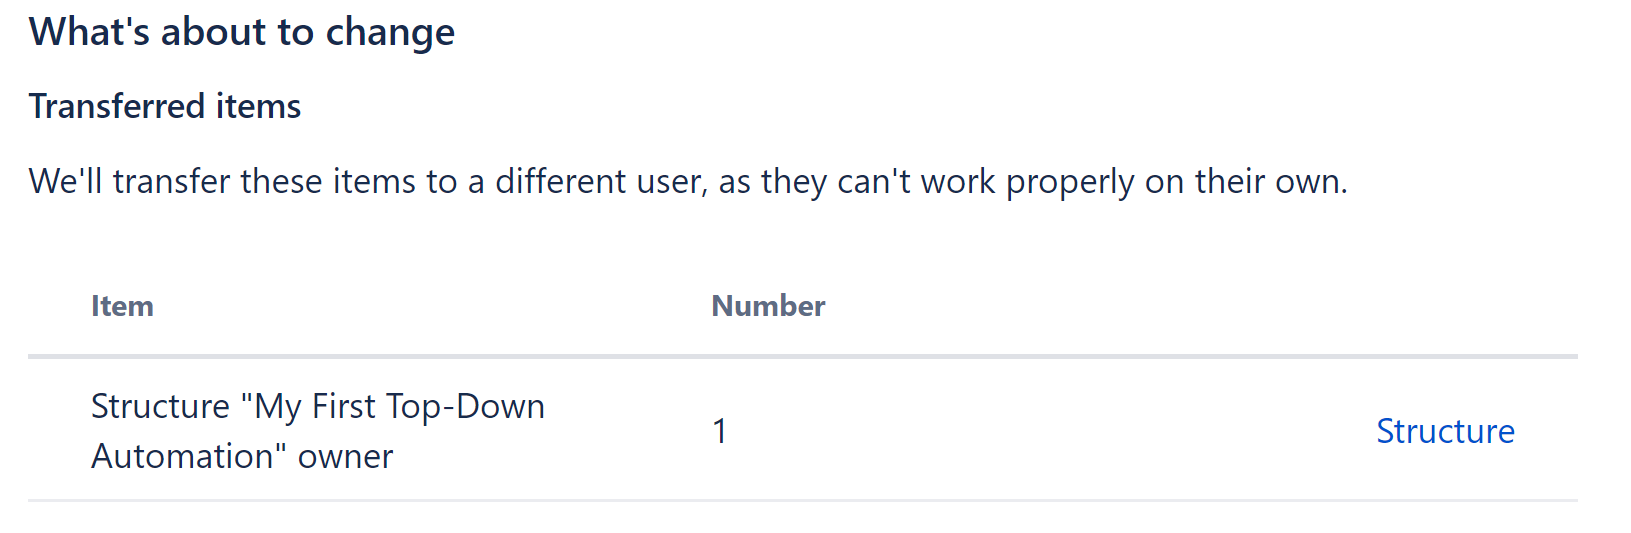Image resolution: width=1631 pixels, height=533 pixels.
Task: Open the Structure link
Action: 1445,431
